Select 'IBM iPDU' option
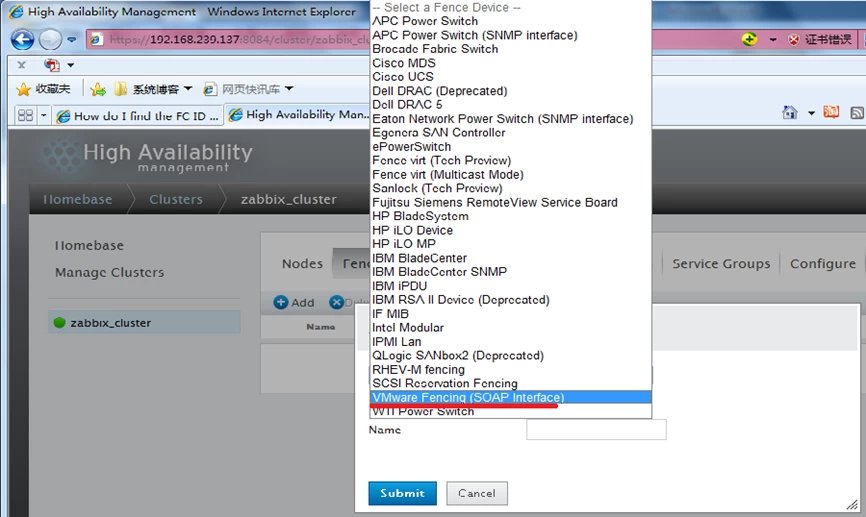Image resolution: width=866 pixels, height=517 pixels. (510, 286)
